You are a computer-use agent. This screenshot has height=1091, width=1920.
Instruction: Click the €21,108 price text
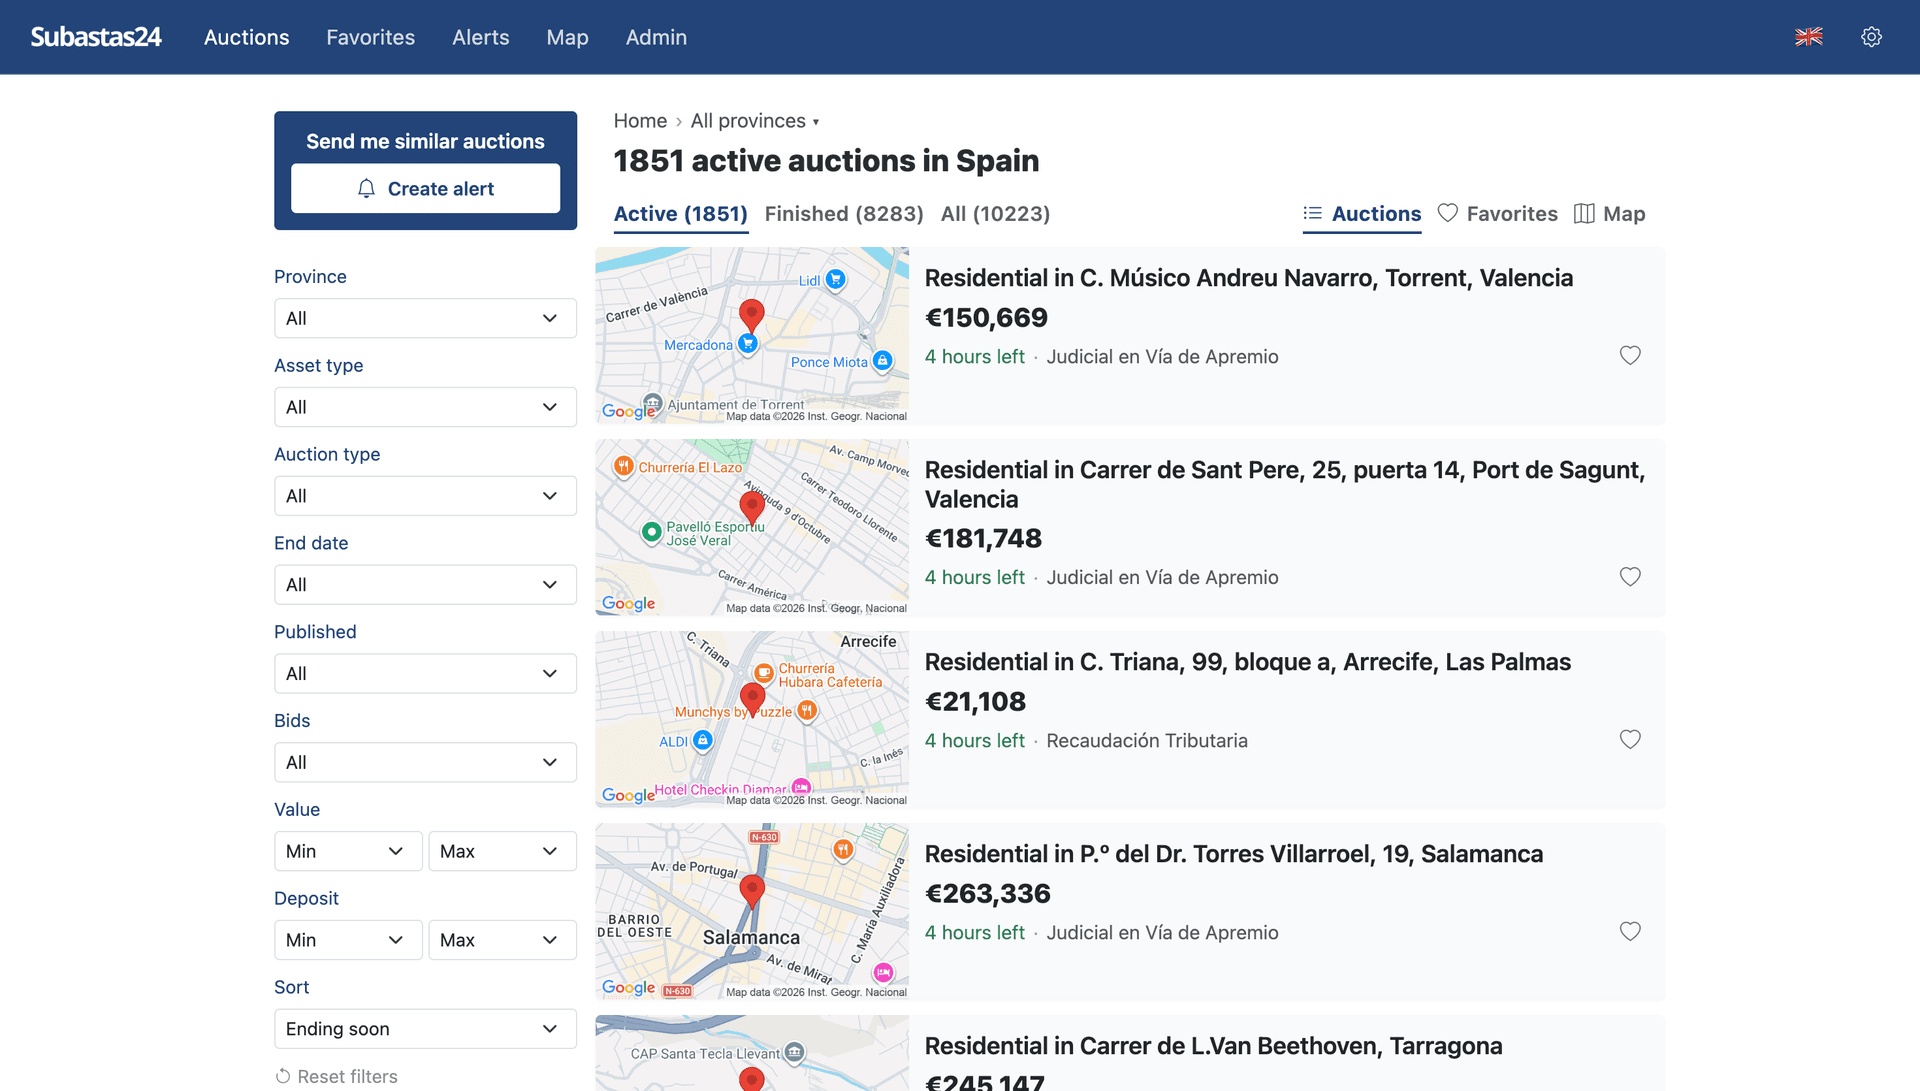point(975,702)
